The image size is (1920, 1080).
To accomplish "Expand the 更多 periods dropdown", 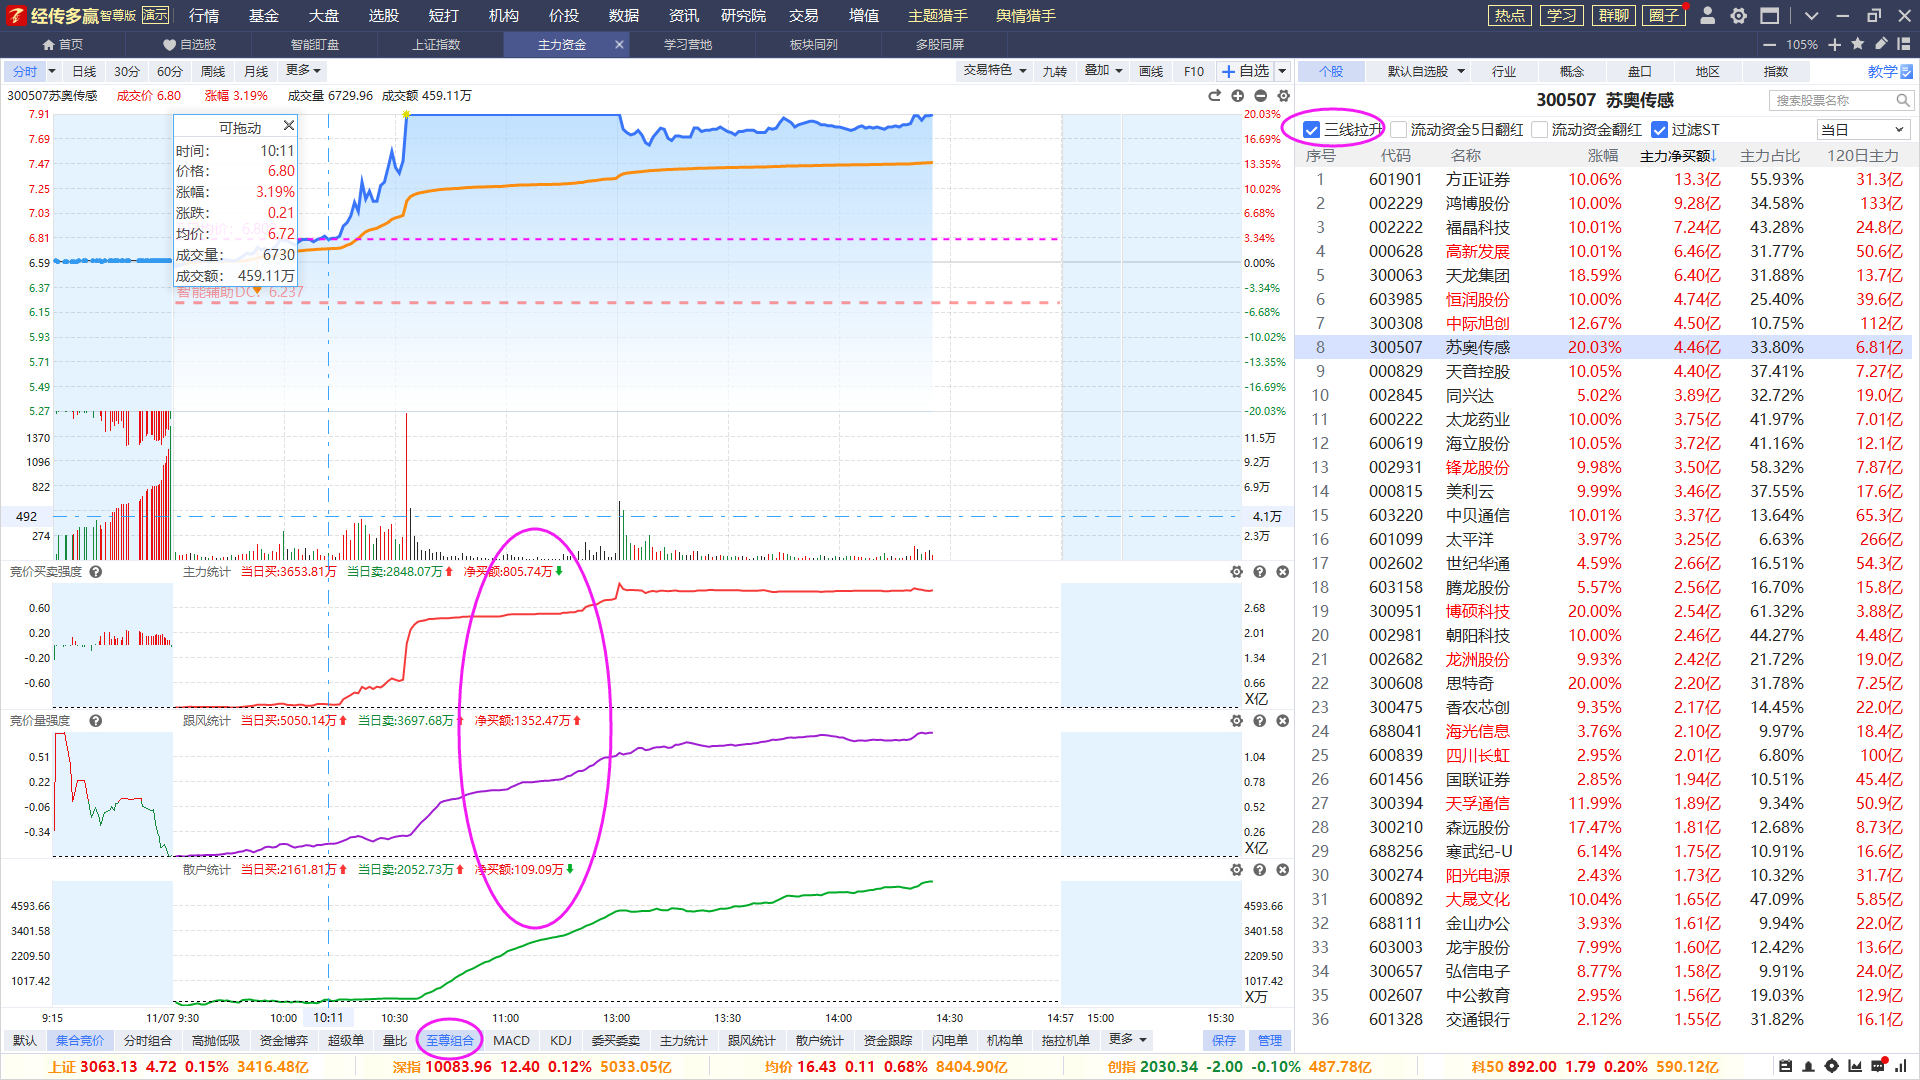I will [x=303, y=71].
